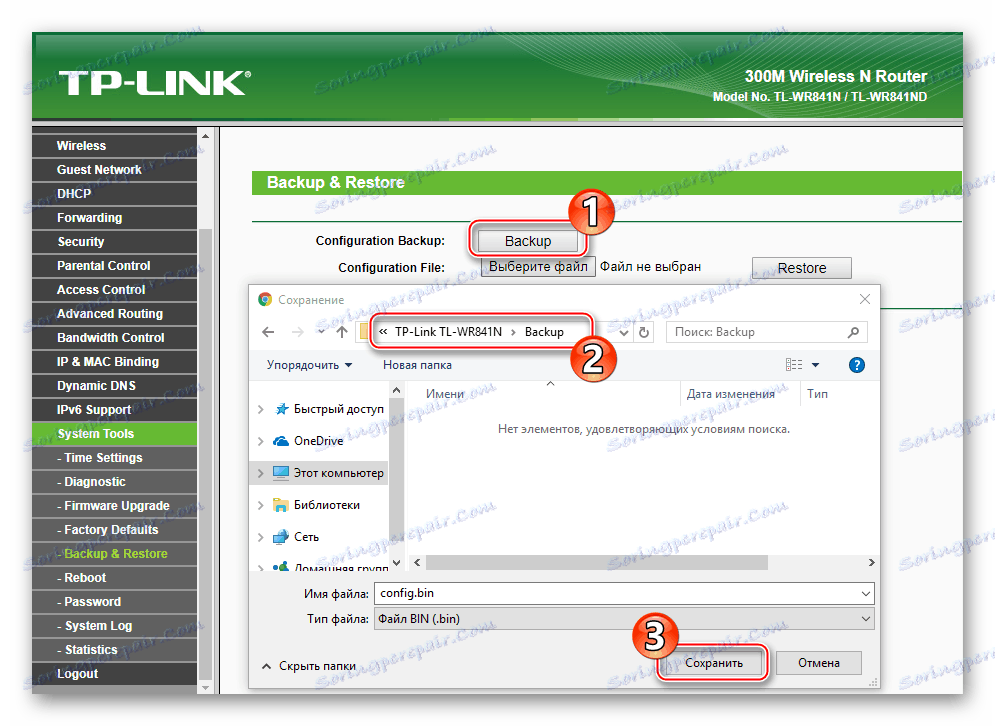Click Logout in router sidebar
The width and height of the screenshot is (995, 726).
pyautogui.click(x=115, y=674)
